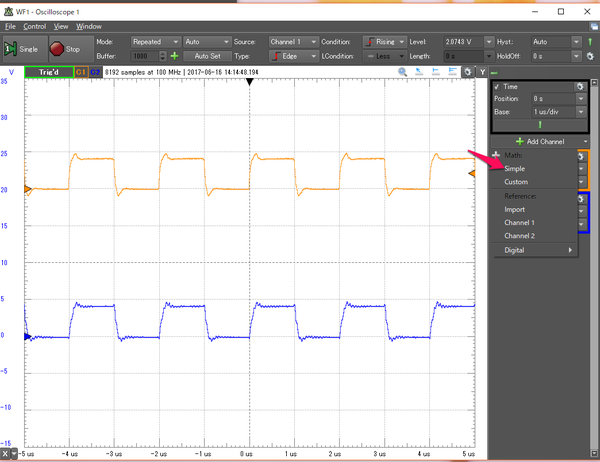The image size is (600, 462).
Task: Click the Add Channel button
Action: tap(541, 142)
